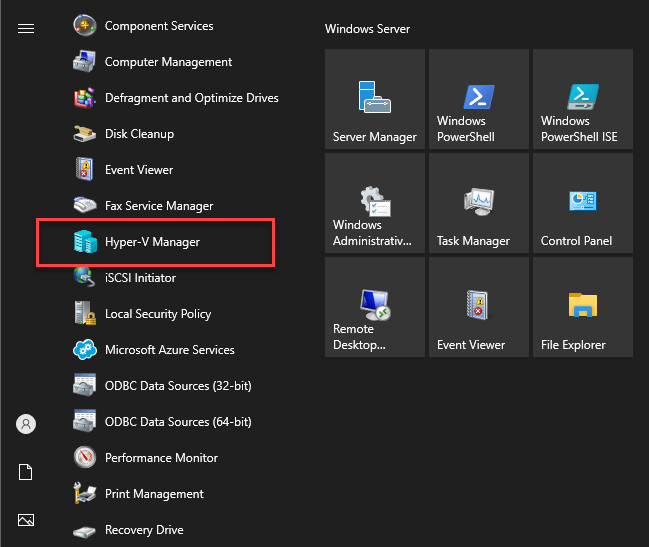This screenshot has height=547, width=649.
Task: Open the Documents shortcut in the sidebar
Action: (x=26, y=472)
